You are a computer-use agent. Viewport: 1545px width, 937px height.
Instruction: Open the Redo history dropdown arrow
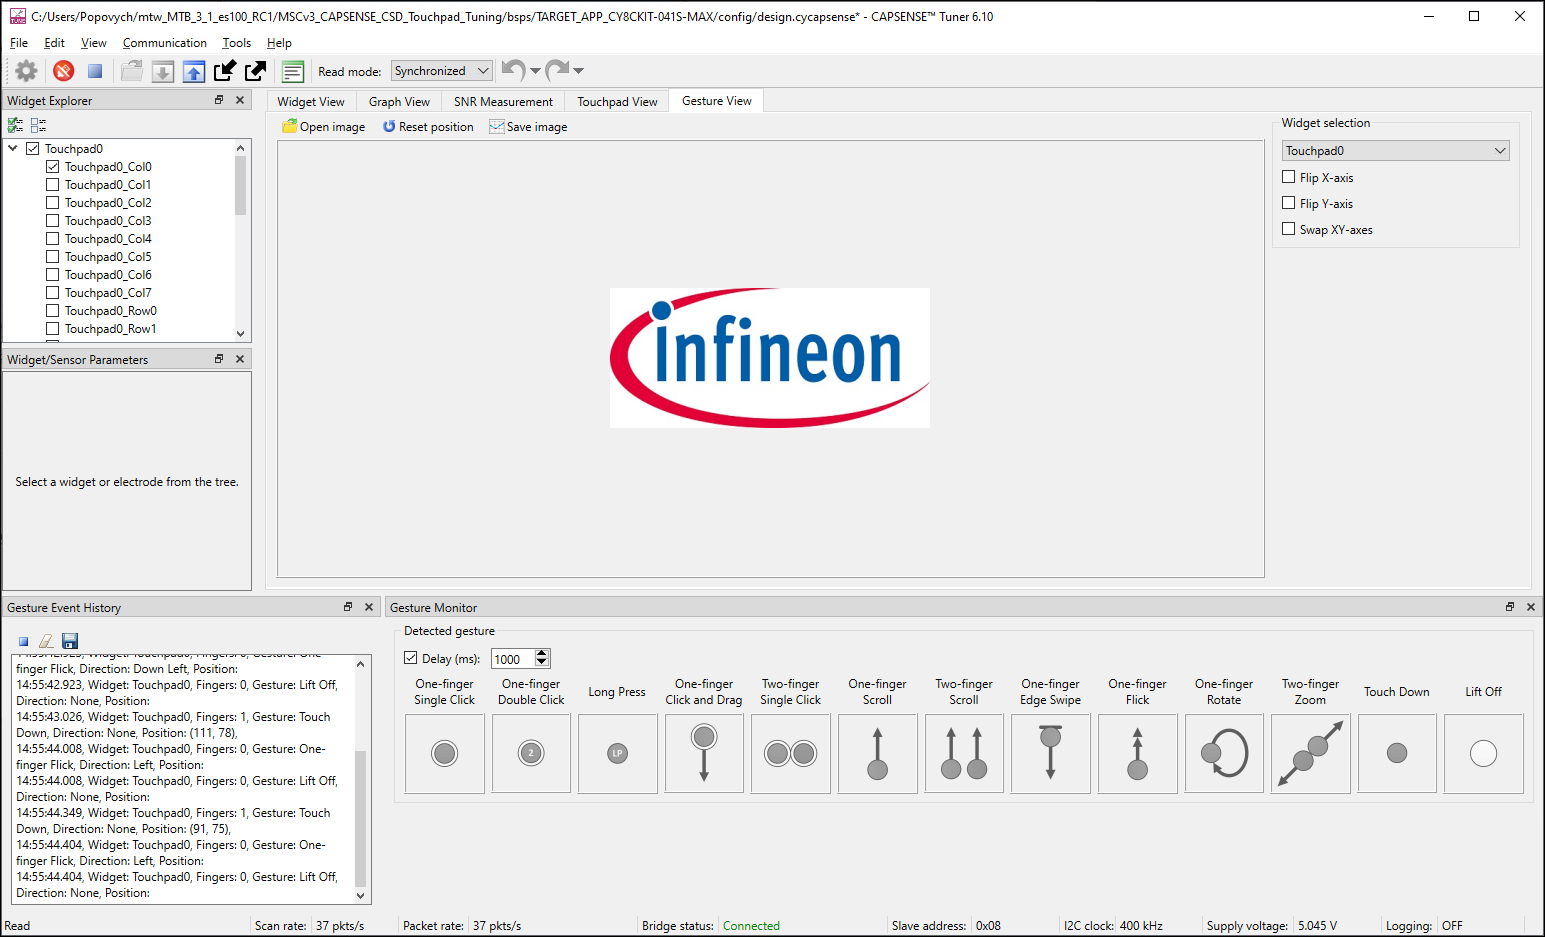click(578, 71)
